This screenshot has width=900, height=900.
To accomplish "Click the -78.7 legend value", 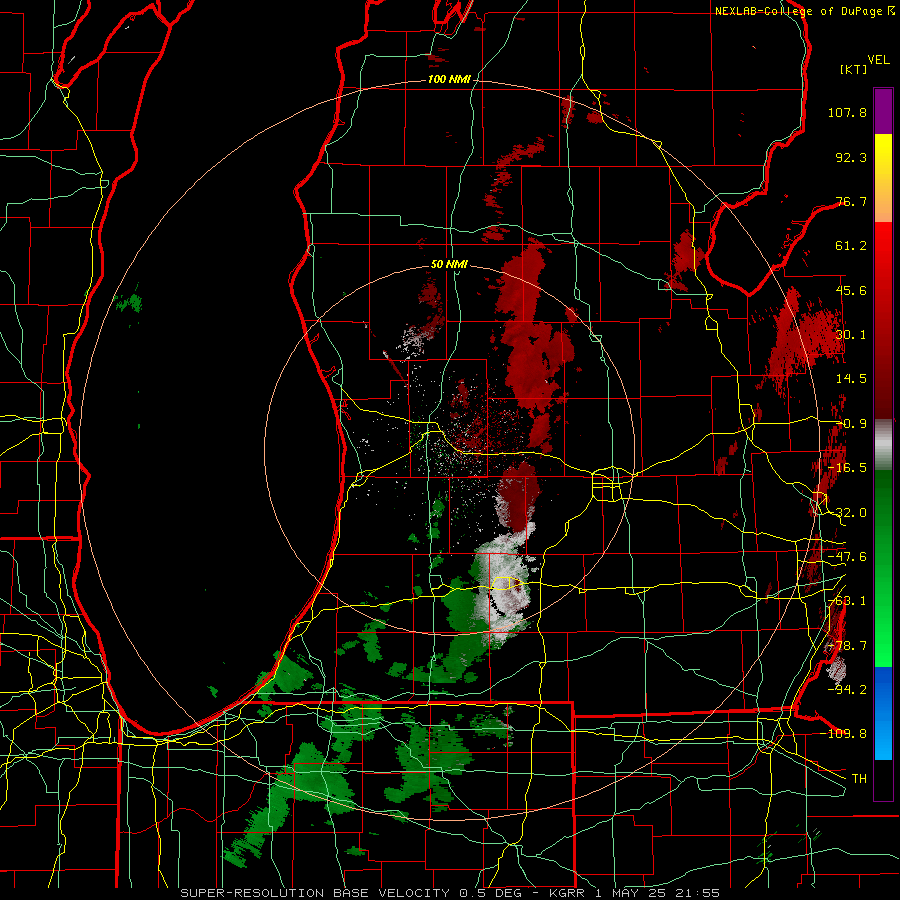I will click(847, 646).
